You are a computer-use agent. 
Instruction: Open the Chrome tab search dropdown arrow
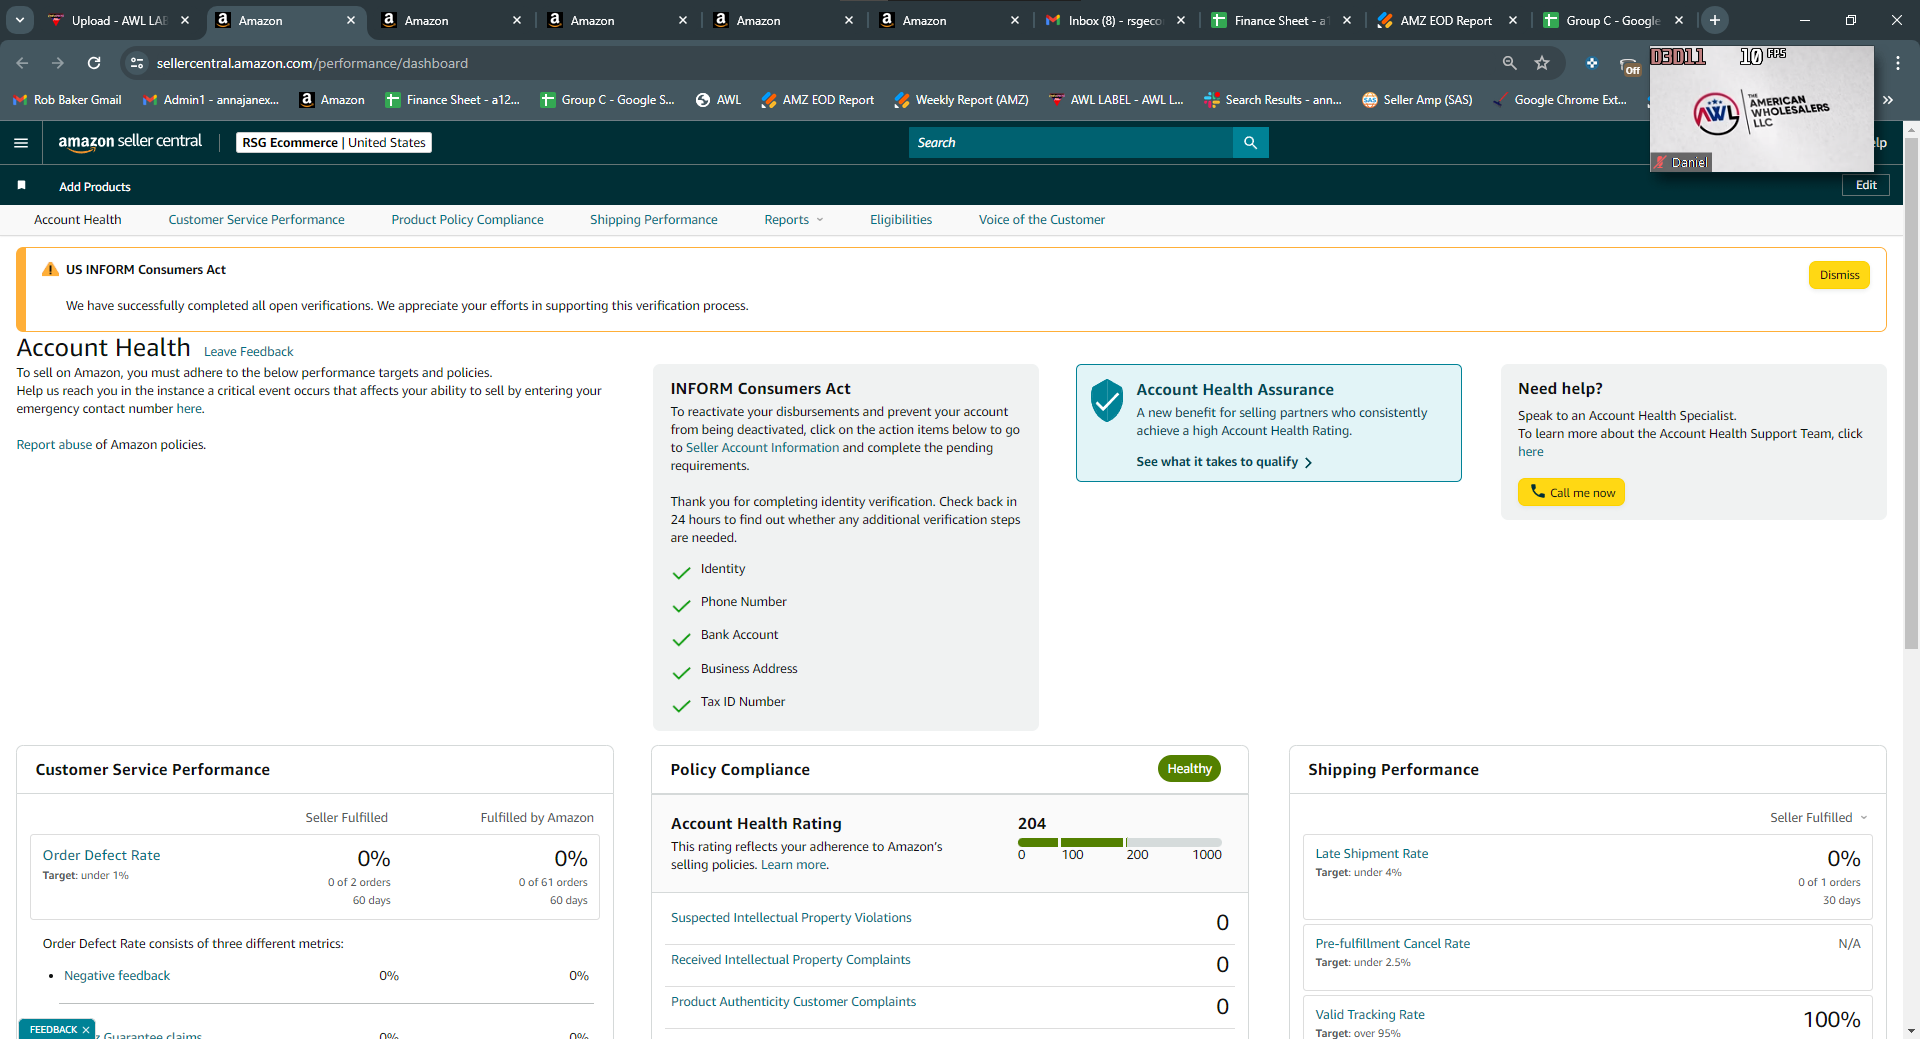point(20,20)
